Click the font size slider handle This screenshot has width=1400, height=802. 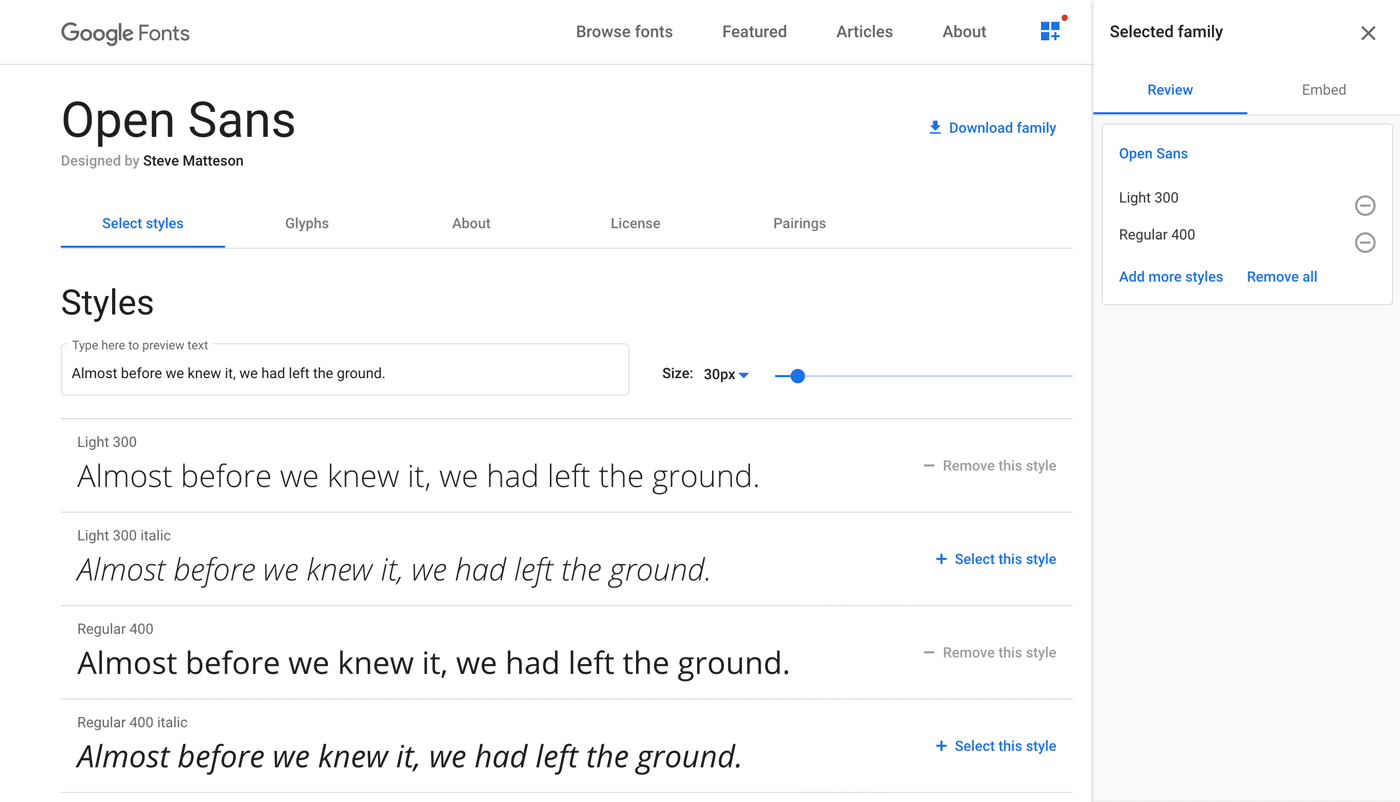pos(797,376)
